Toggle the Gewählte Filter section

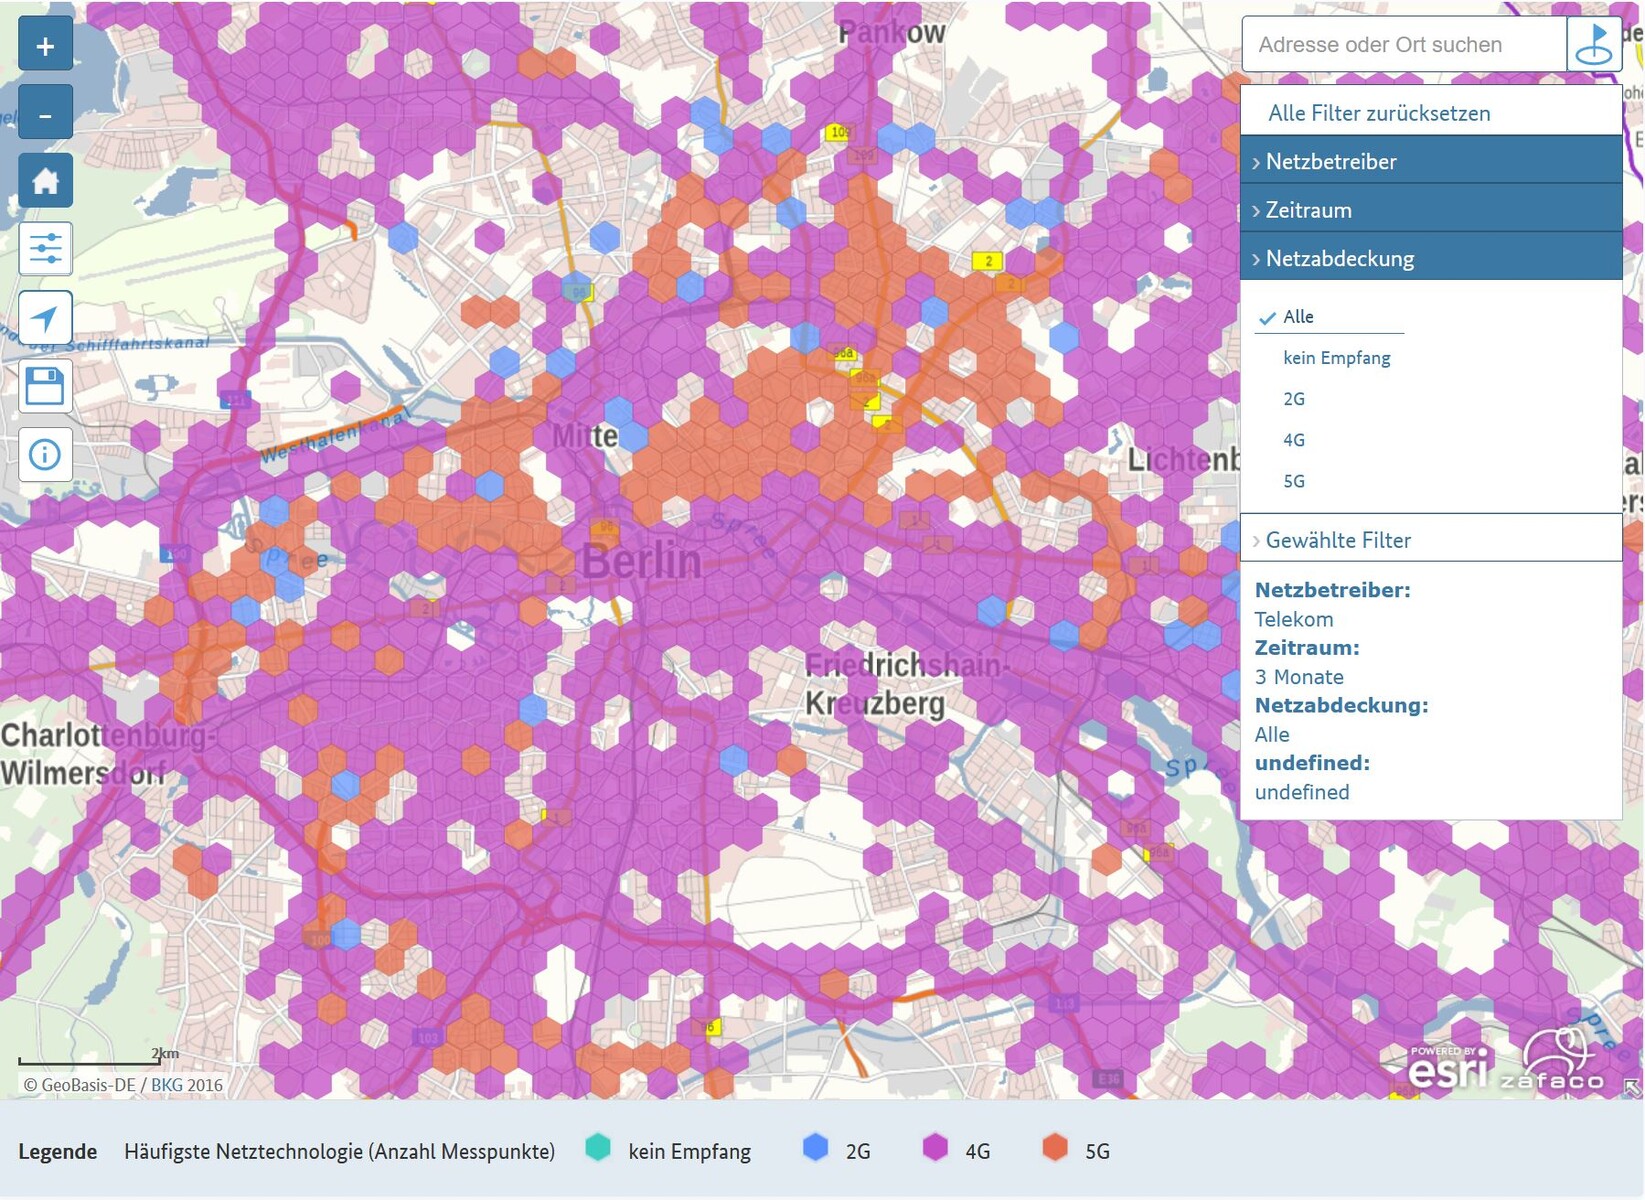1431,540
